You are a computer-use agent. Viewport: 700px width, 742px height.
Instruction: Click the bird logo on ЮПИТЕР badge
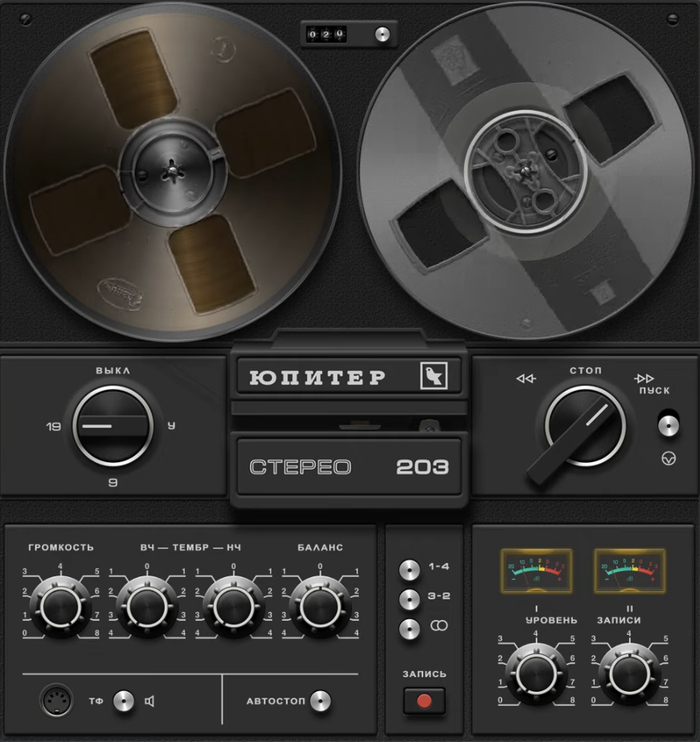point(435,376)
